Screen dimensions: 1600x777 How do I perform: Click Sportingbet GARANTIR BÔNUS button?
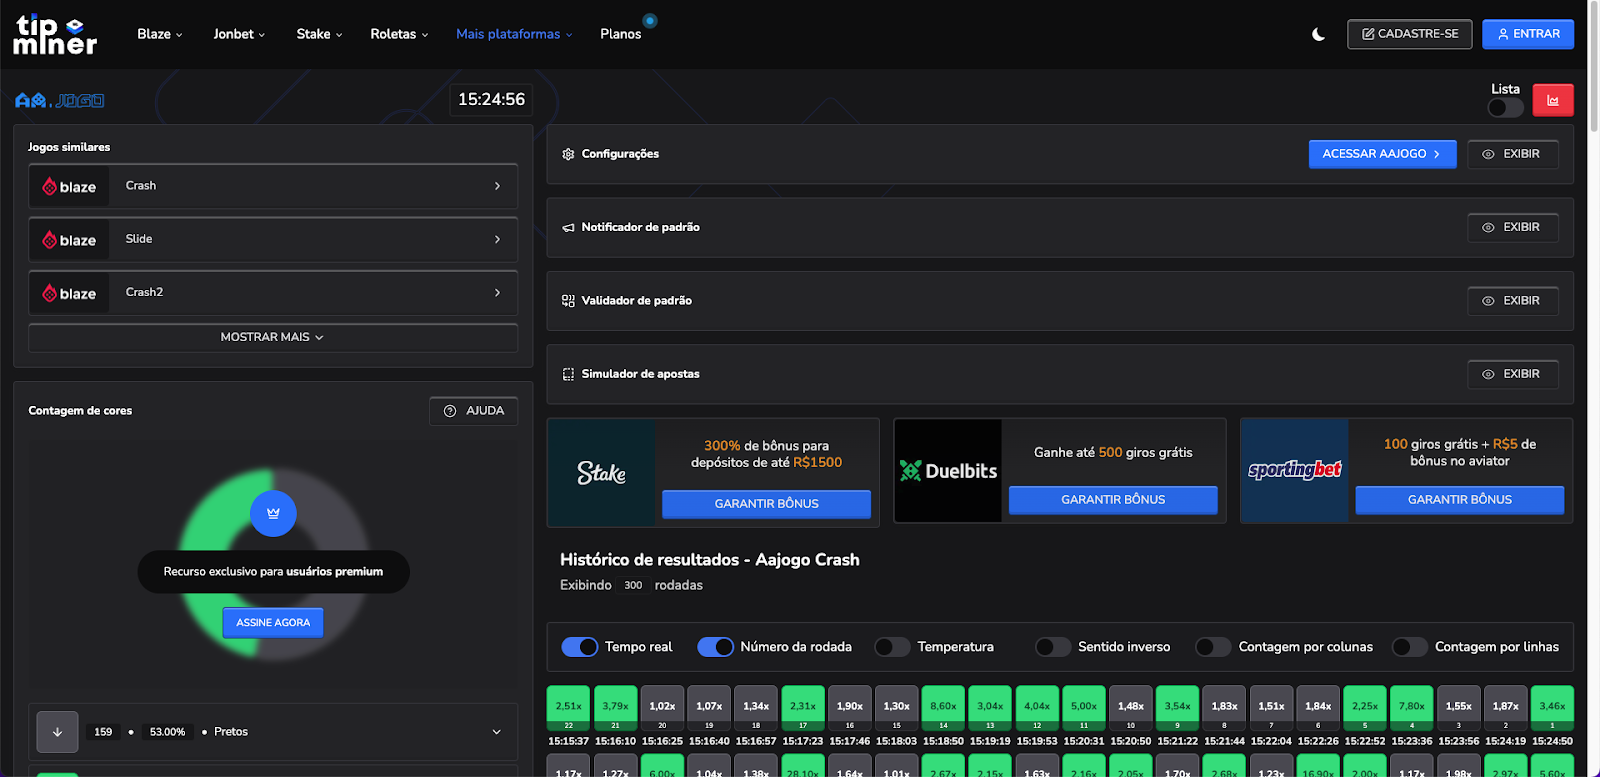[1460, 500]
